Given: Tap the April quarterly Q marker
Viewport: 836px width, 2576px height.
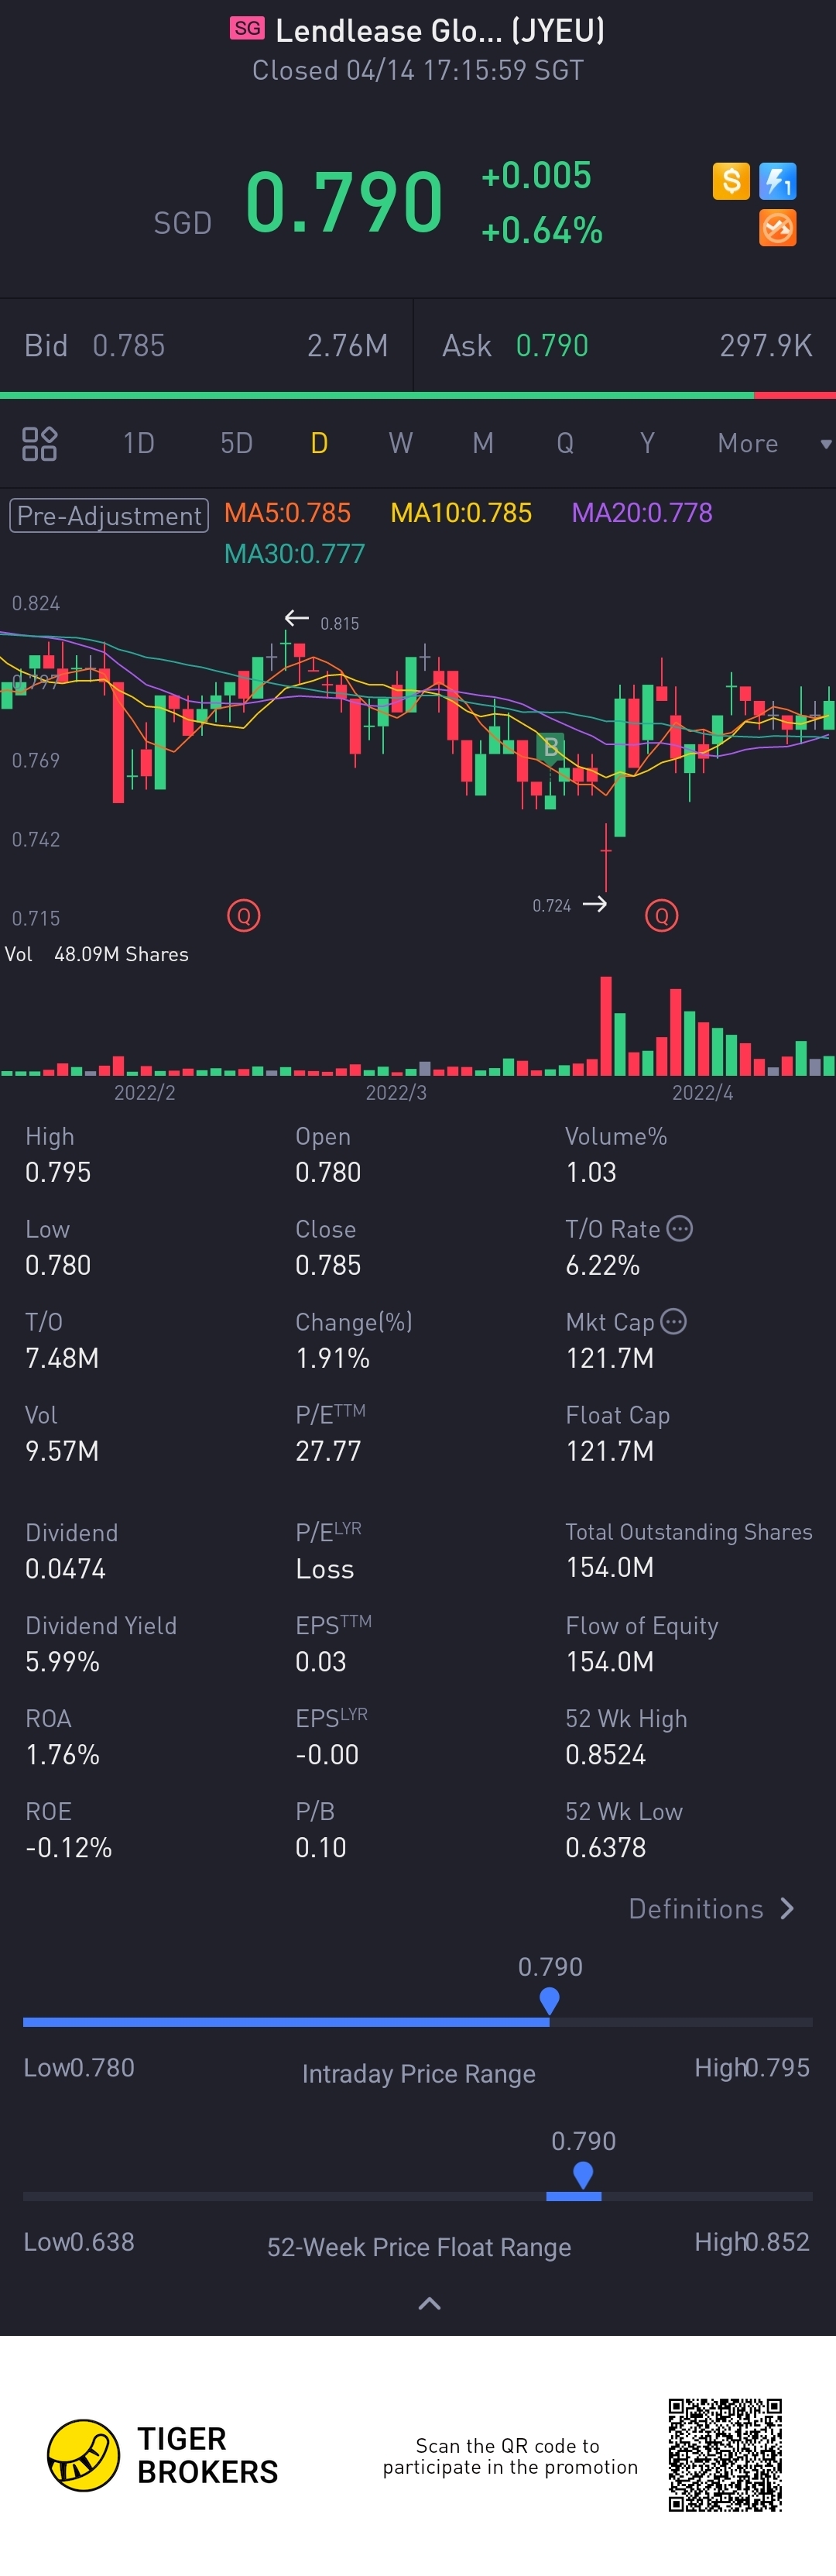Looking at the screenshot, I should (661, 915).
